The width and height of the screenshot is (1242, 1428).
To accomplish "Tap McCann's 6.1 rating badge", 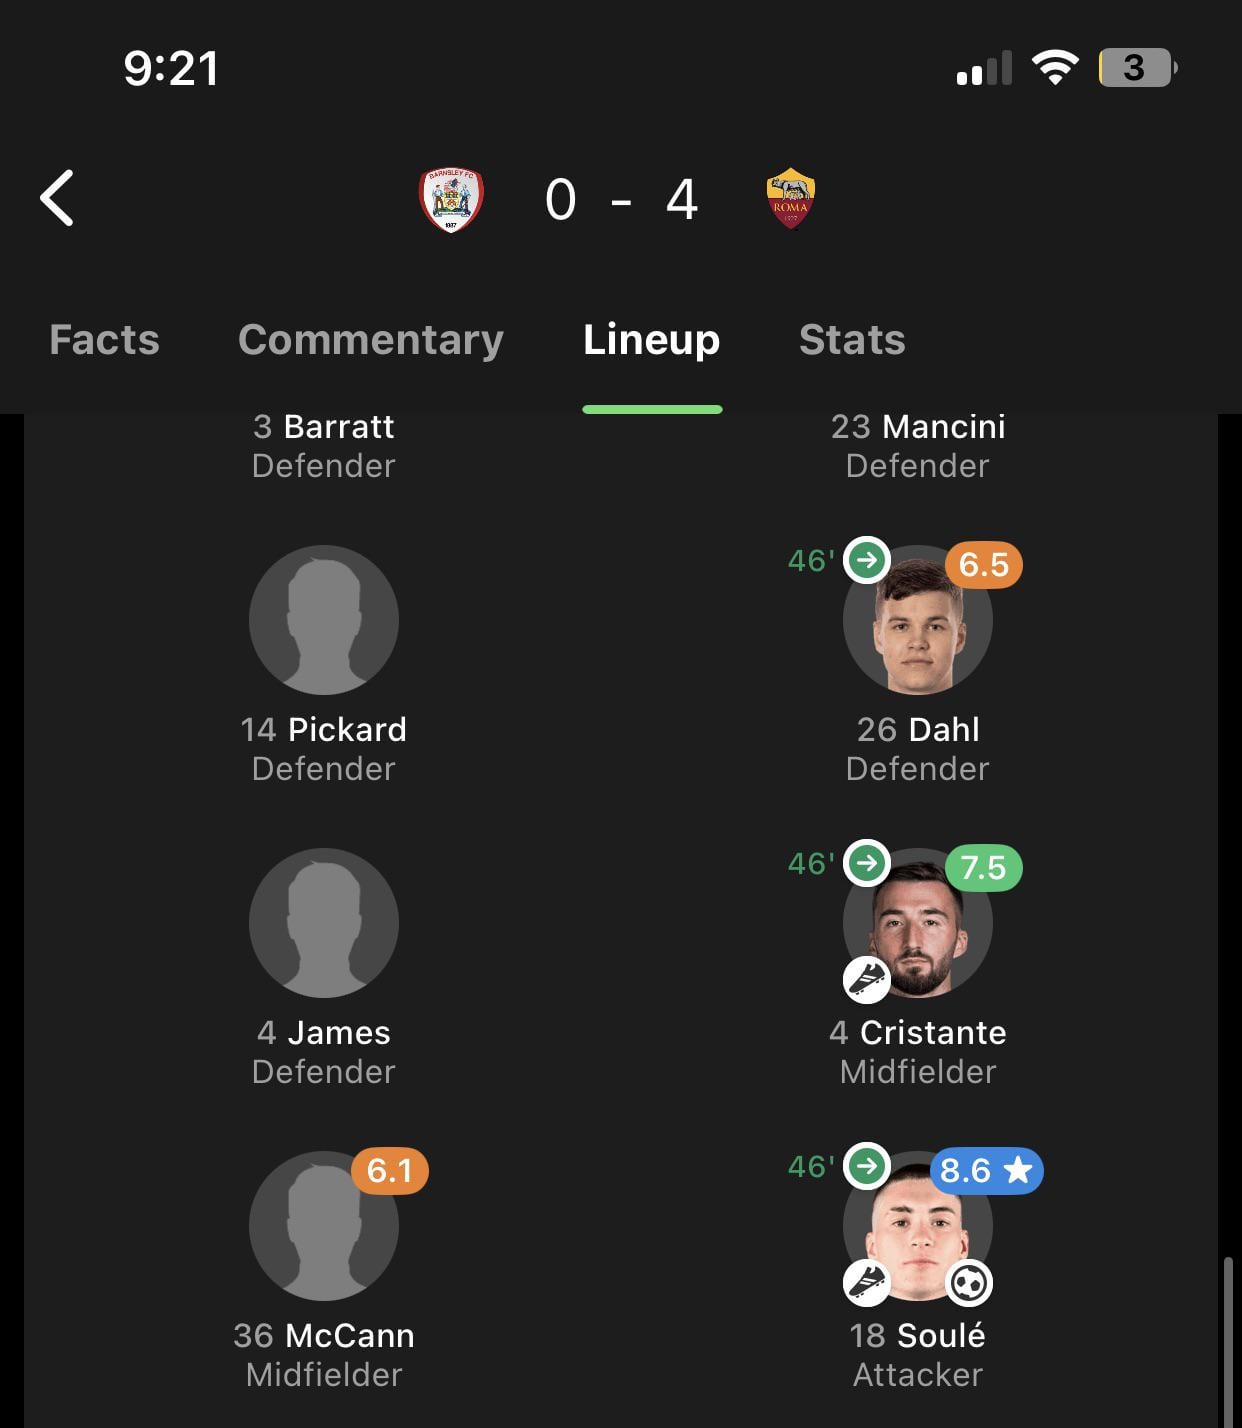I will pyautogui.click(x=390, y=1170).
